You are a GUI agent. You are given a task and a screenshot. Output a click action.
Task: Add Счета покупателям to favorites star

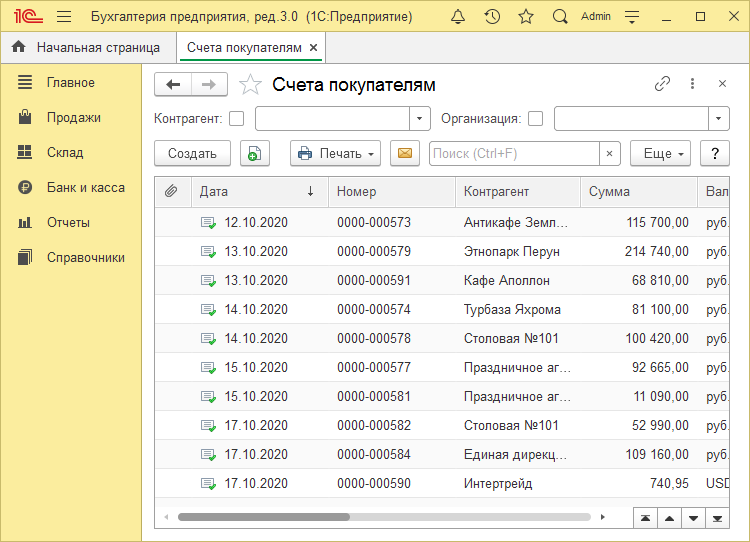tap(250, 85)
